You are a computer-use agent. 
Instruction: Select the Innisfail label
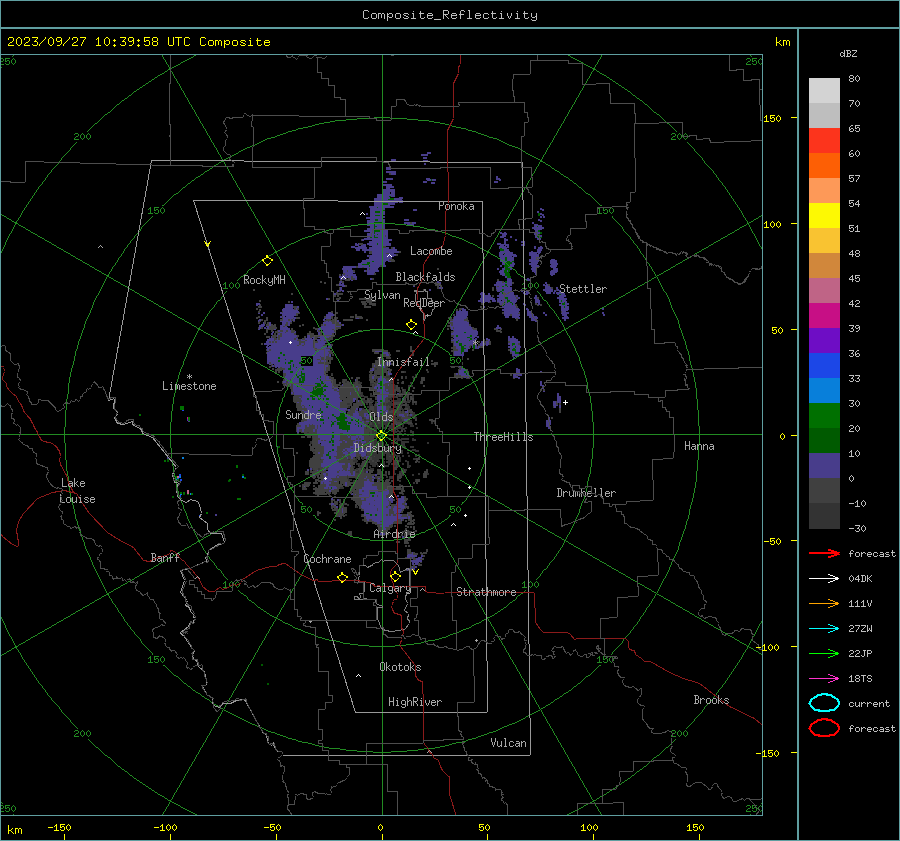tap(403, 362)
